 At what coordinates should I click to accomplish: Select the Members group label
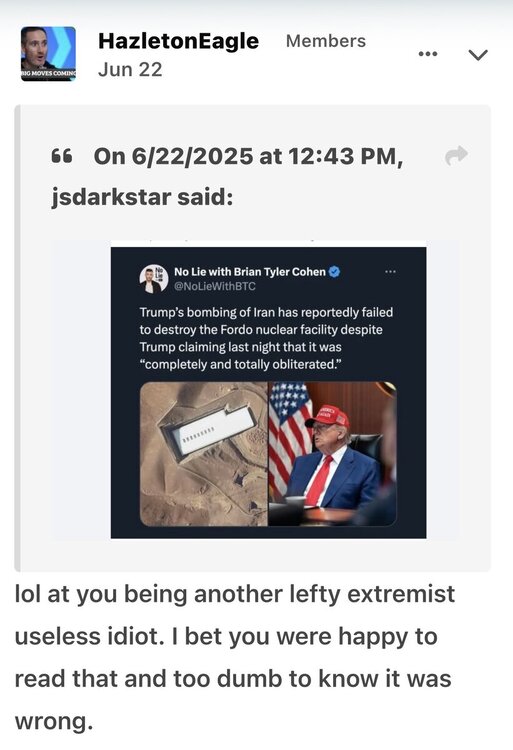(x=326, y=41)
